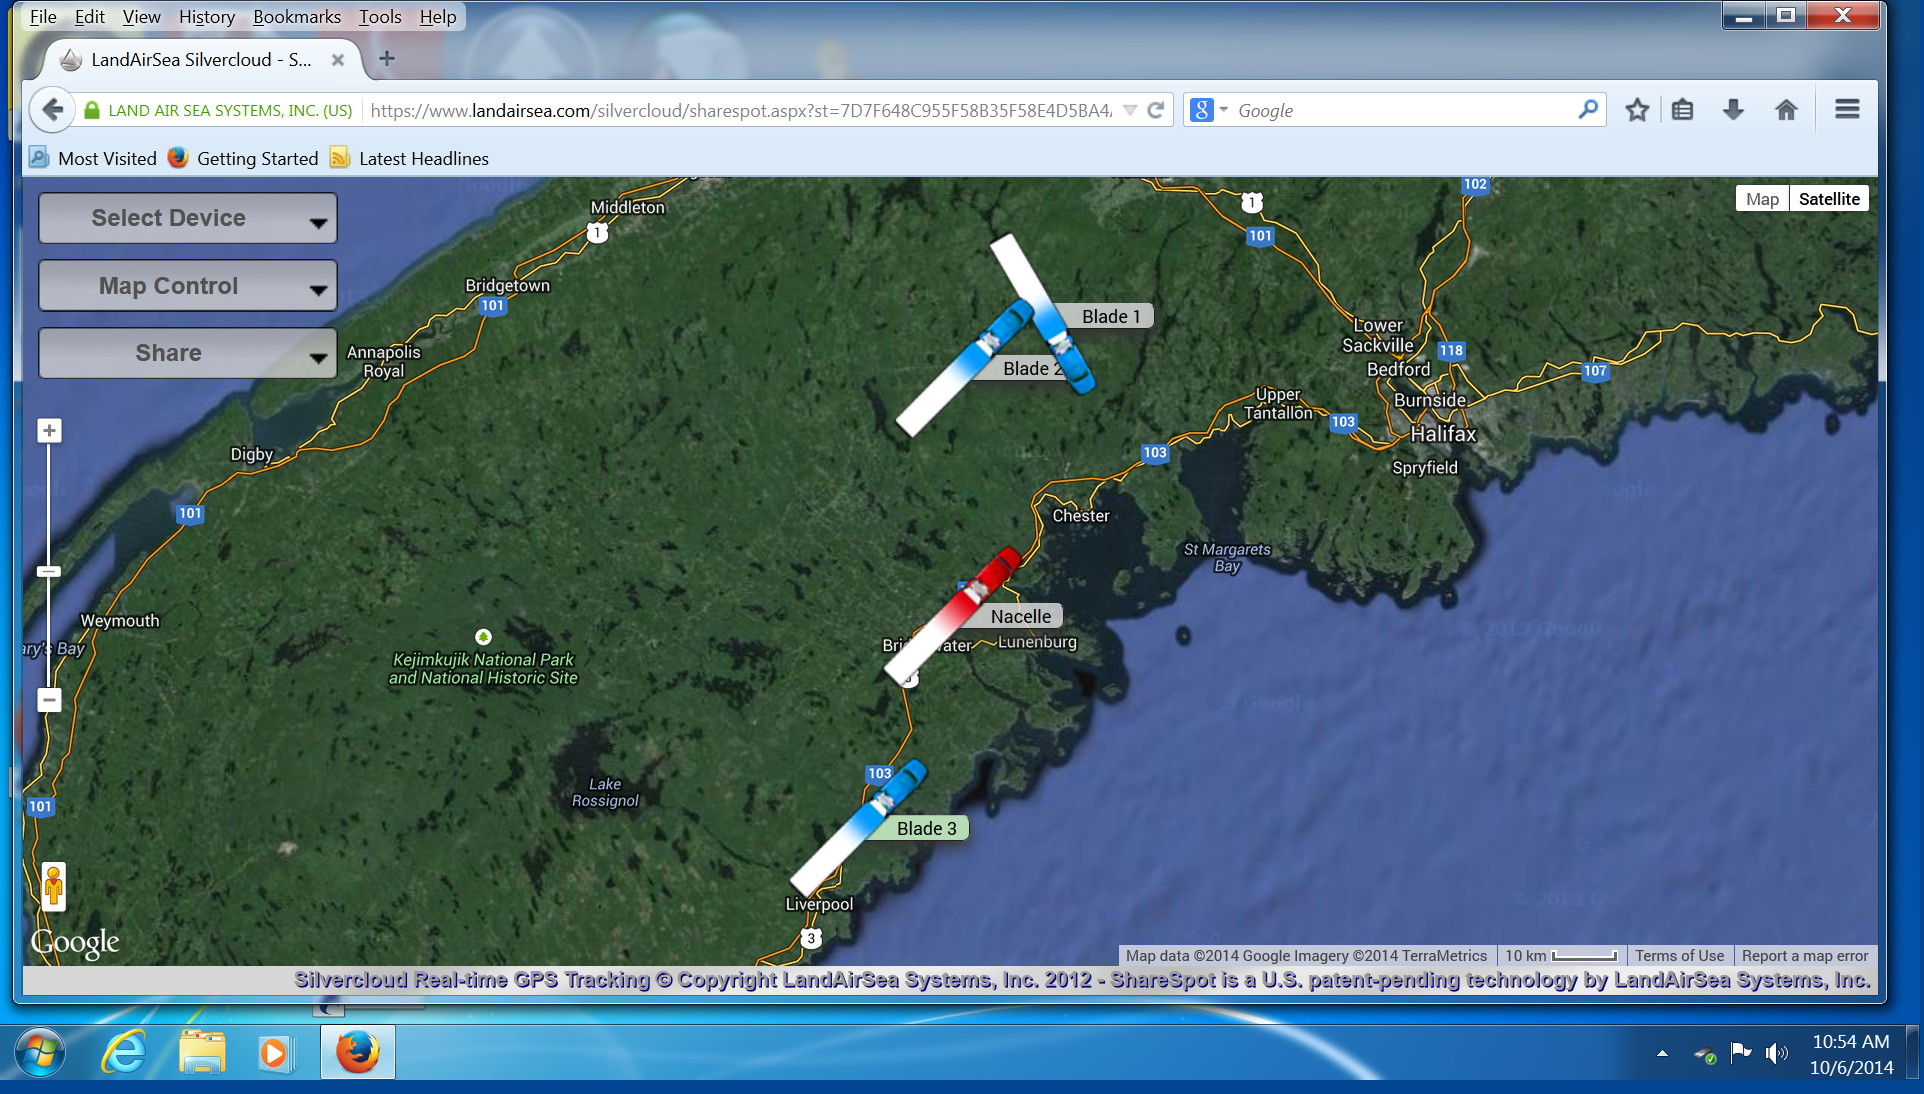
Task: Open the History menu
Action: tap(207, 16)
